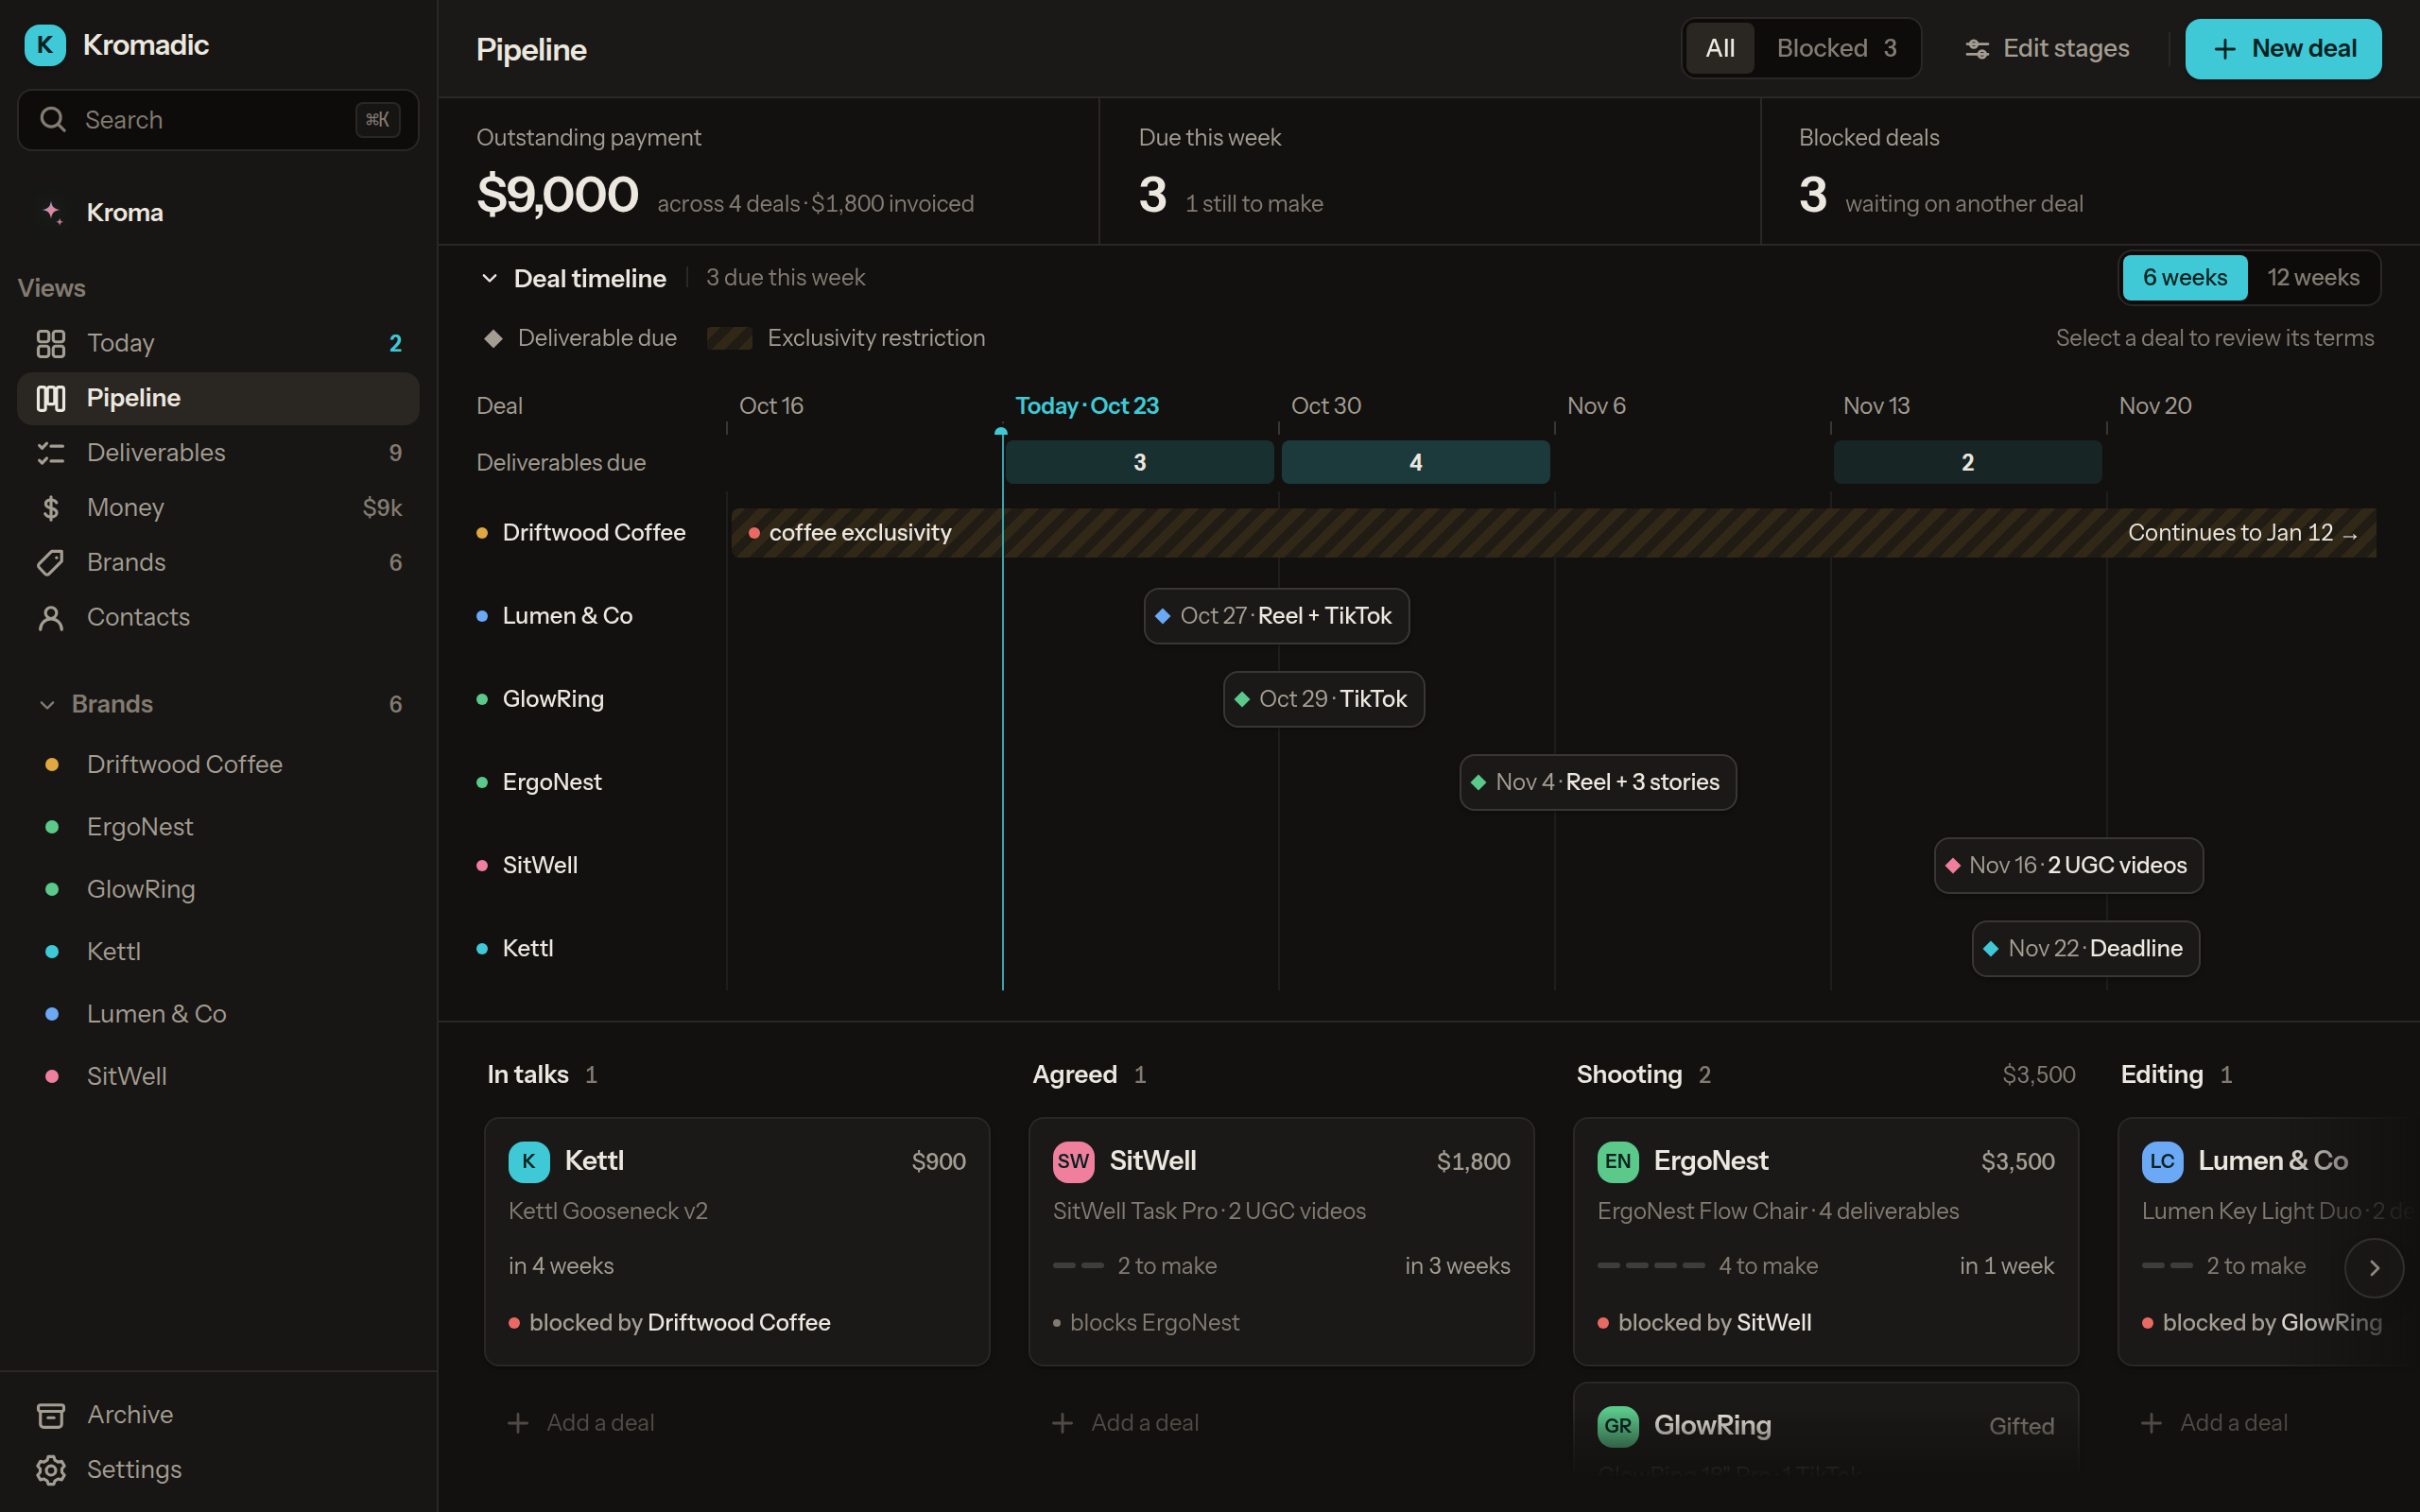Click the SW avatar on SitWell card

[x=1073, y=1161]
